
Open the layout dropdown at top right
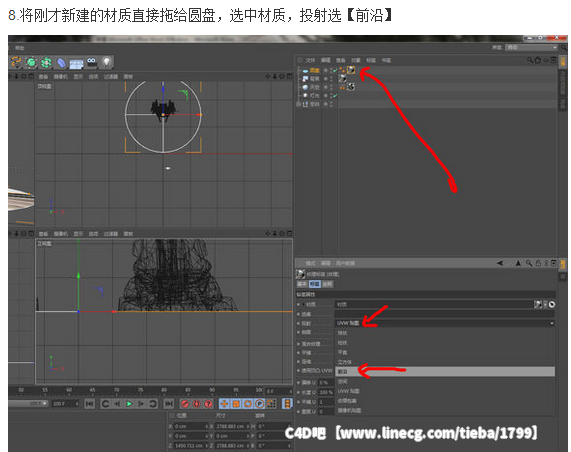(x=531, y=47)
